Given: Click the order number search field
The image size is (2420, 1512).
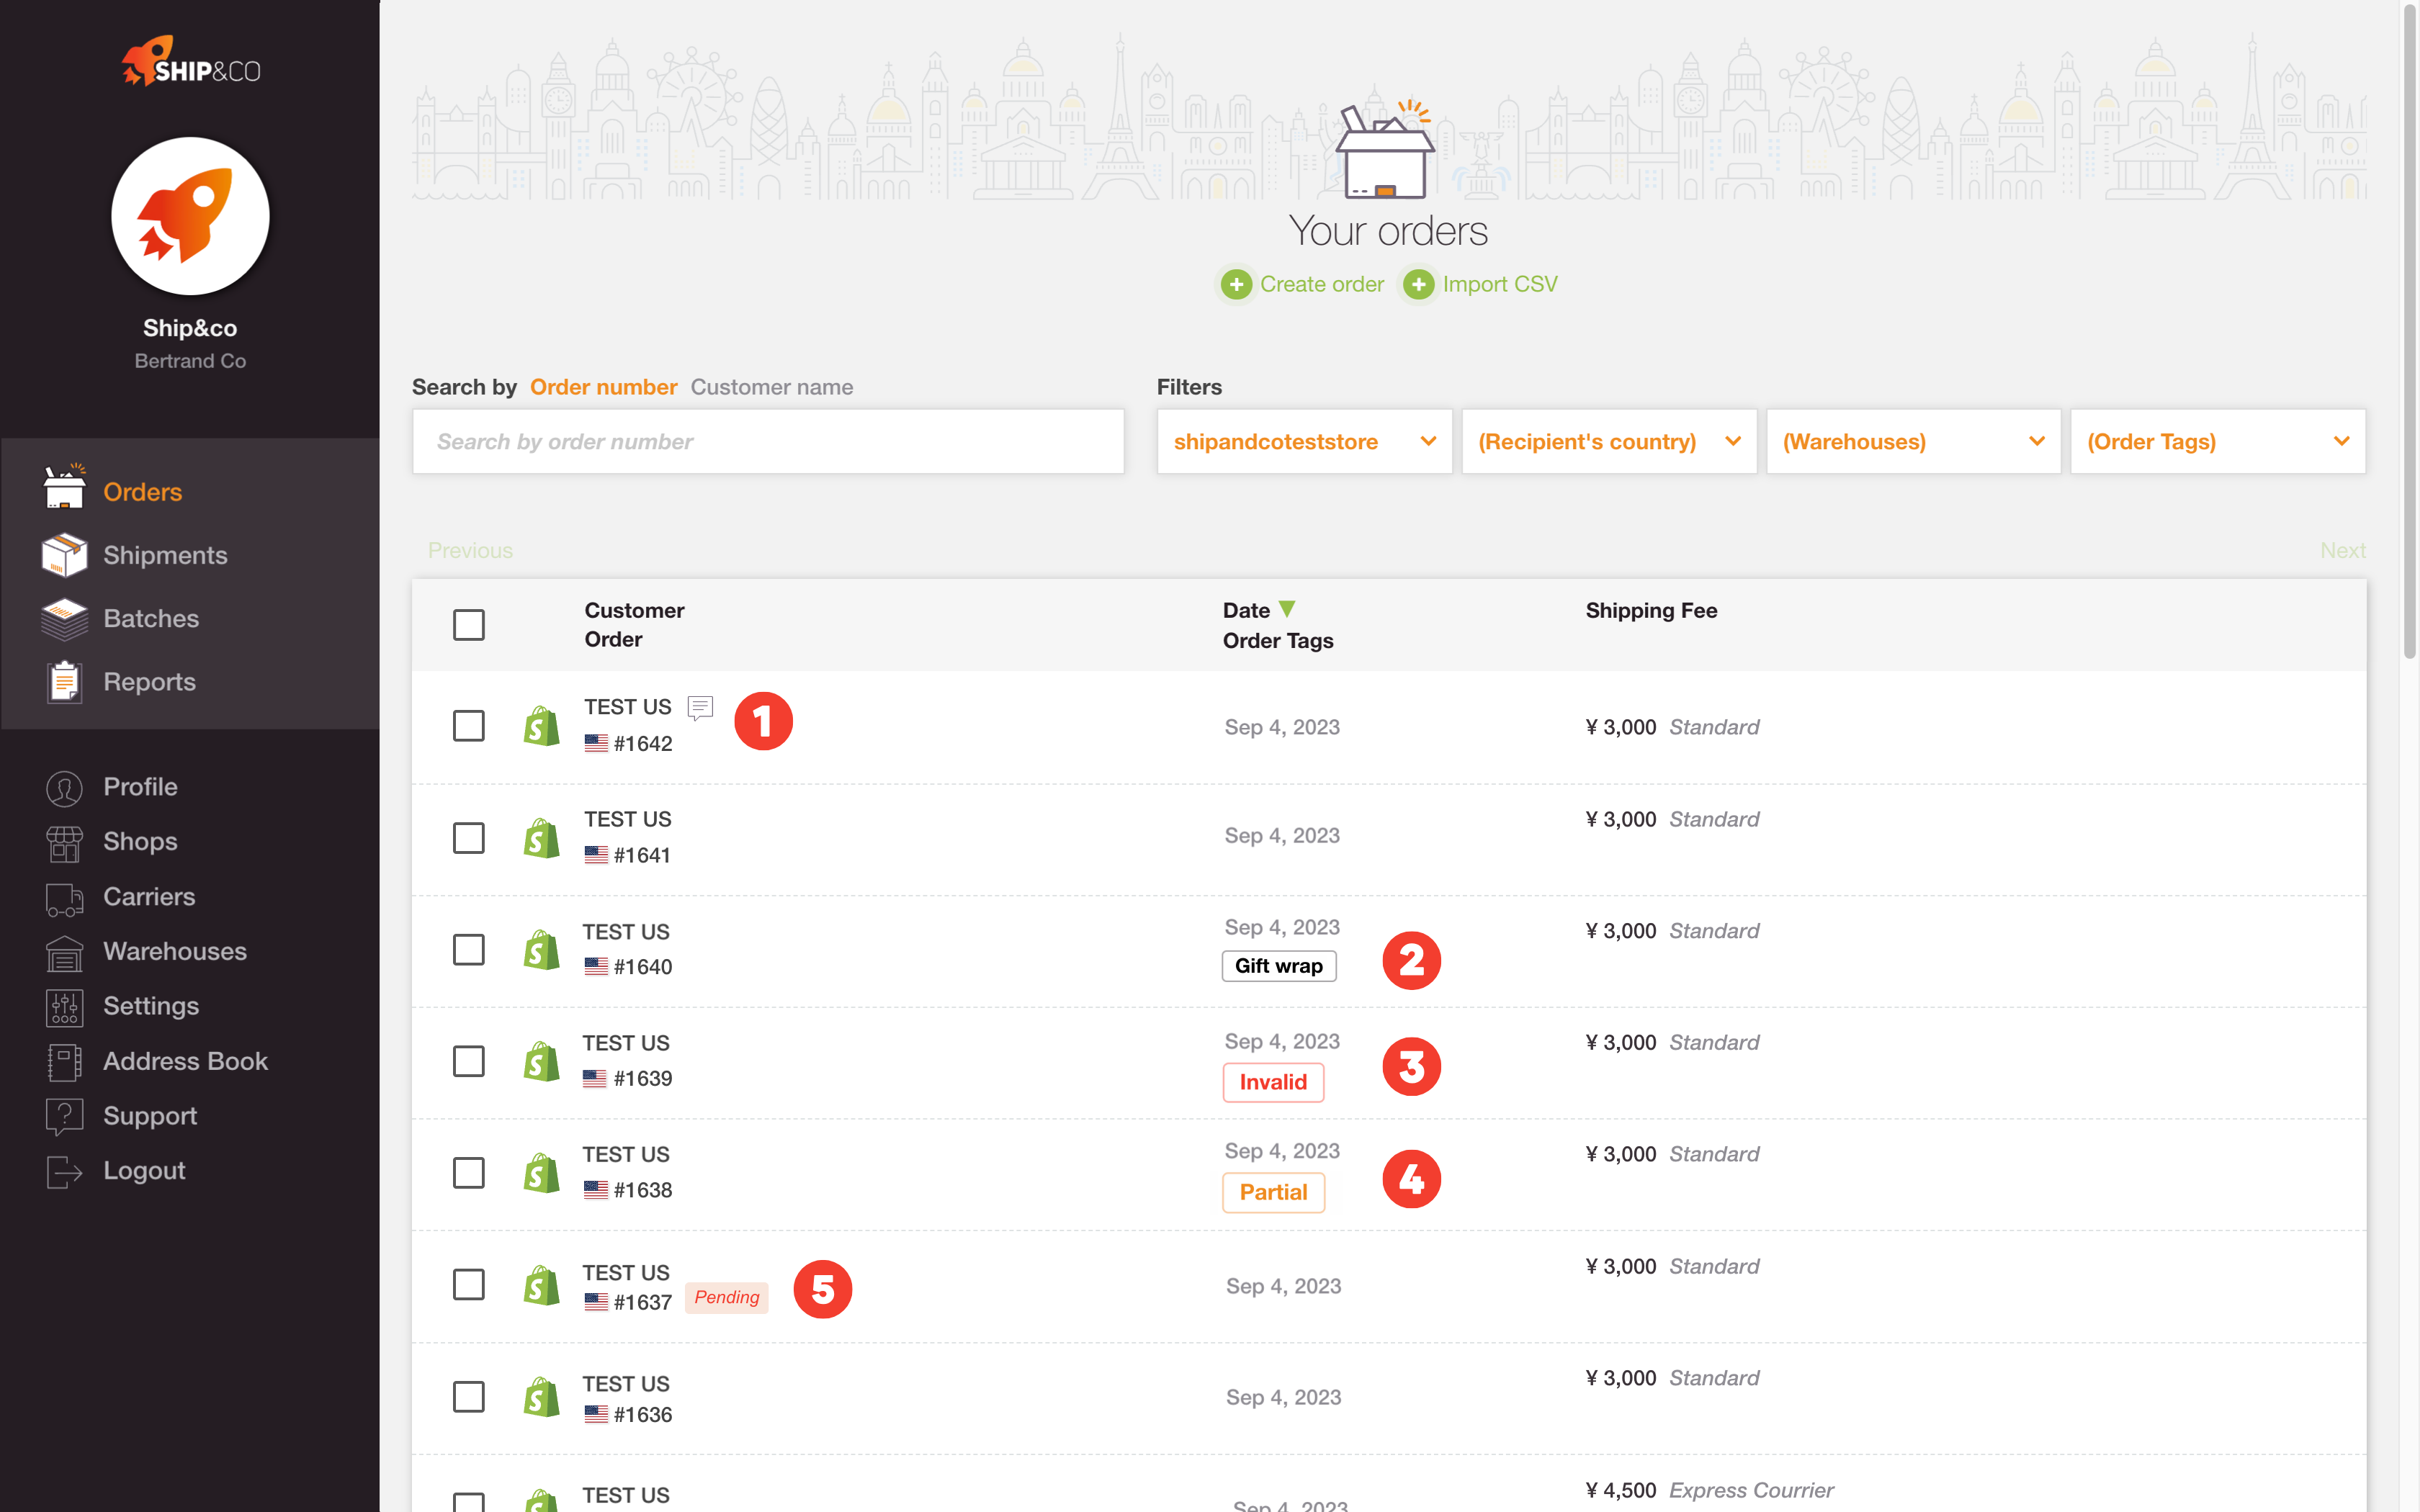Looking at the screenshot, I should pyautogui.click(x=767, y=442).
